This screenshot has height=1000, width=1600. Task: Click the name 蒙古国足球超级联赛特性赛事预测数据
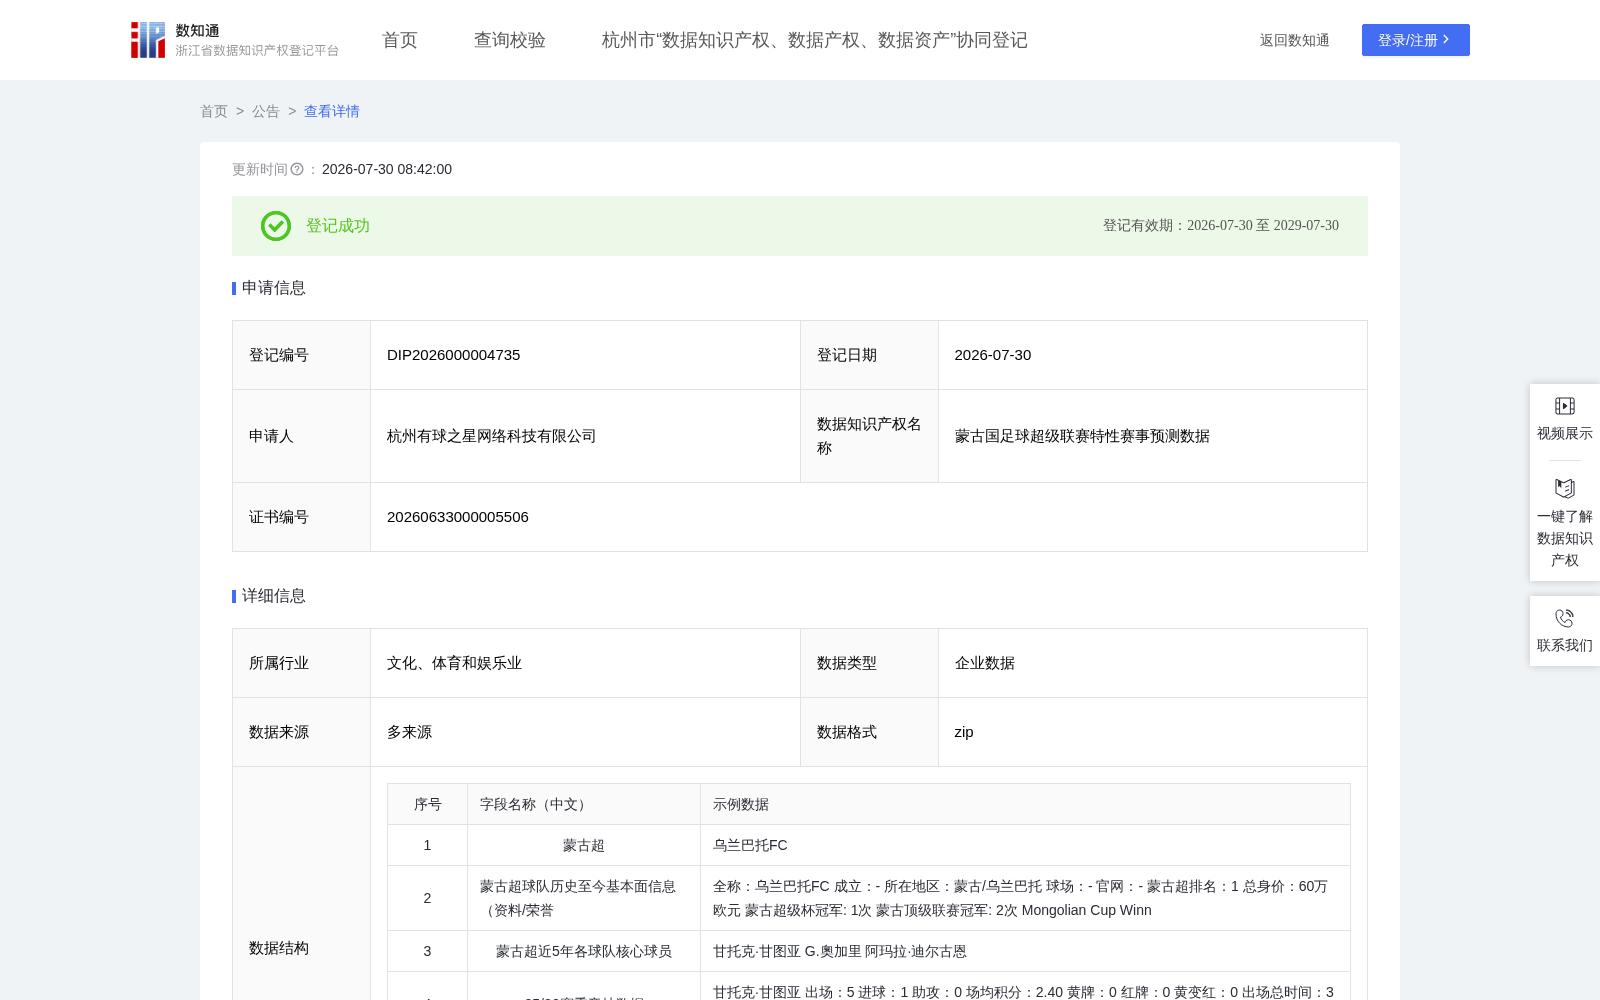click(x=1082, y=436)
